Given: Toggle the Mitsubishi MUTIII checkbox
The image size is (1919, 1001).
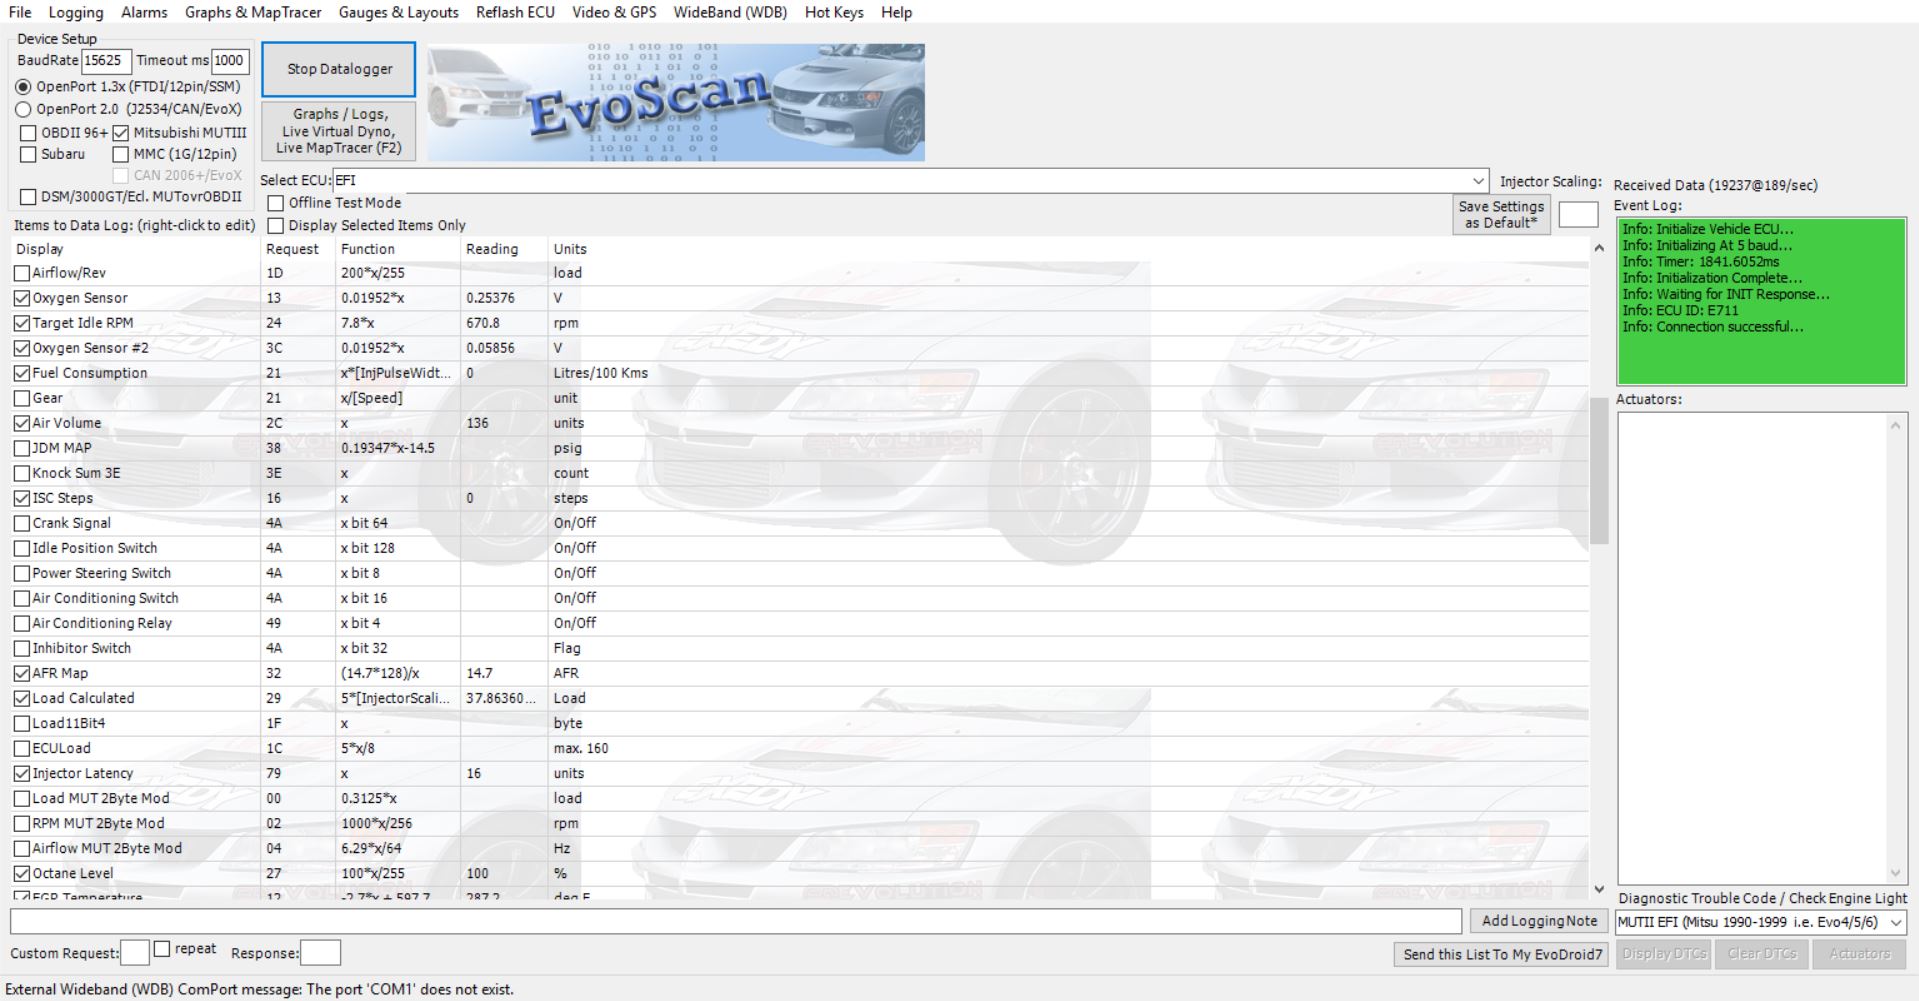Looking at the screenshot, I should click(121, 133).
